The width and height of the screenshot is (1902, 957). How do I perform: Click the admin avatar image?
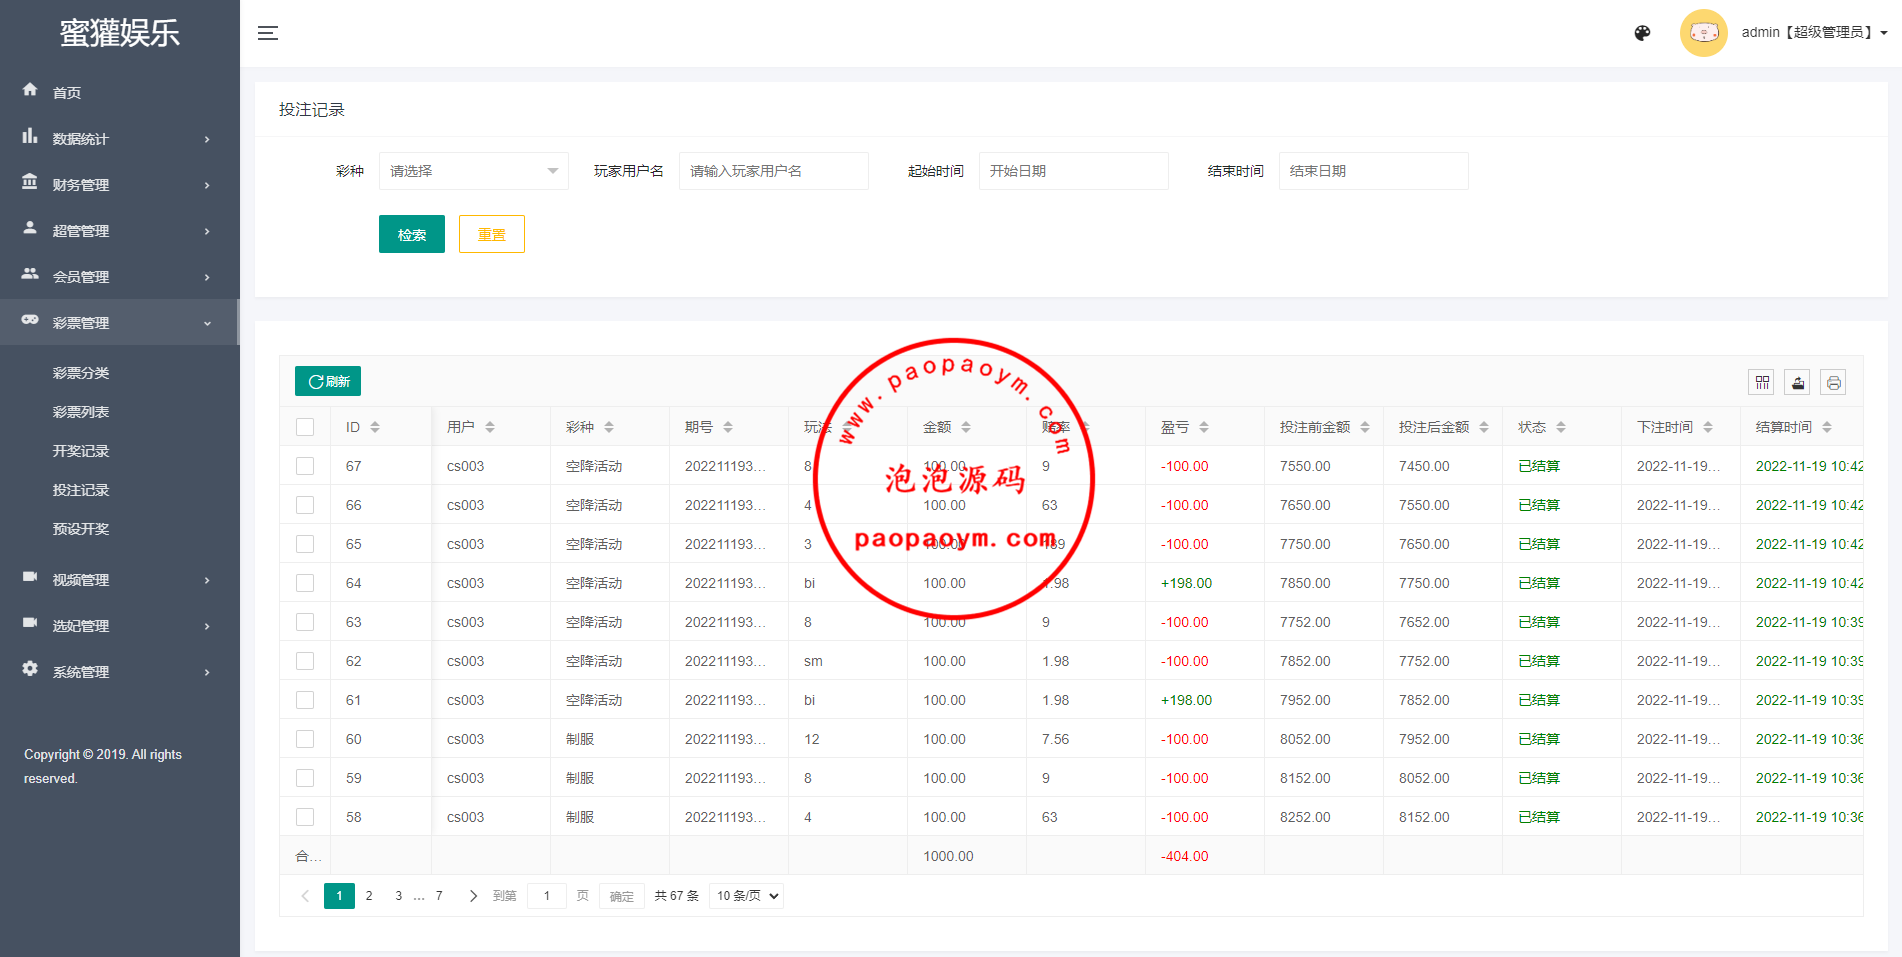1703,33
